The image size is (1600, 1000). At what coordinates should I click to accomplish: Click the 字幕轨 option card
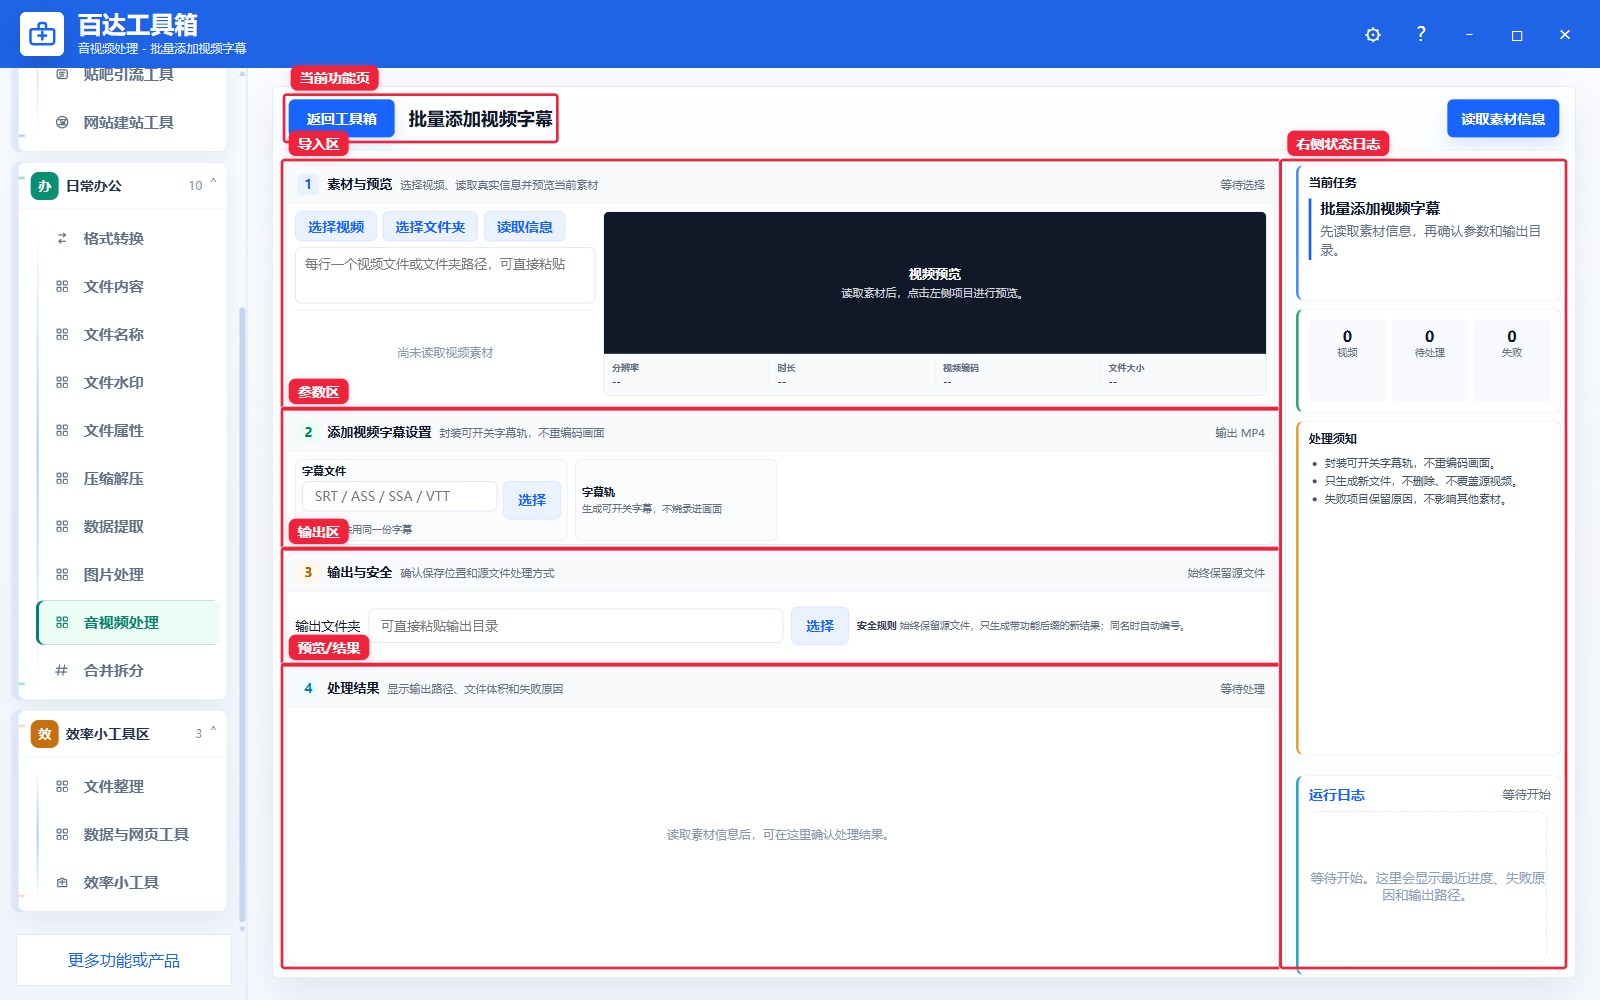[676, 500]
